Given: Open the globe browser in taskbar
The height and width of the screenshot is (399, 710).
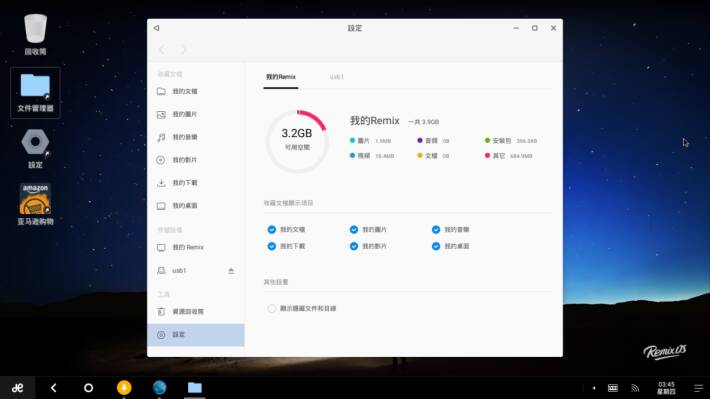Looking at the screenshot, I should pyautogui.click(x=159, y=388).
